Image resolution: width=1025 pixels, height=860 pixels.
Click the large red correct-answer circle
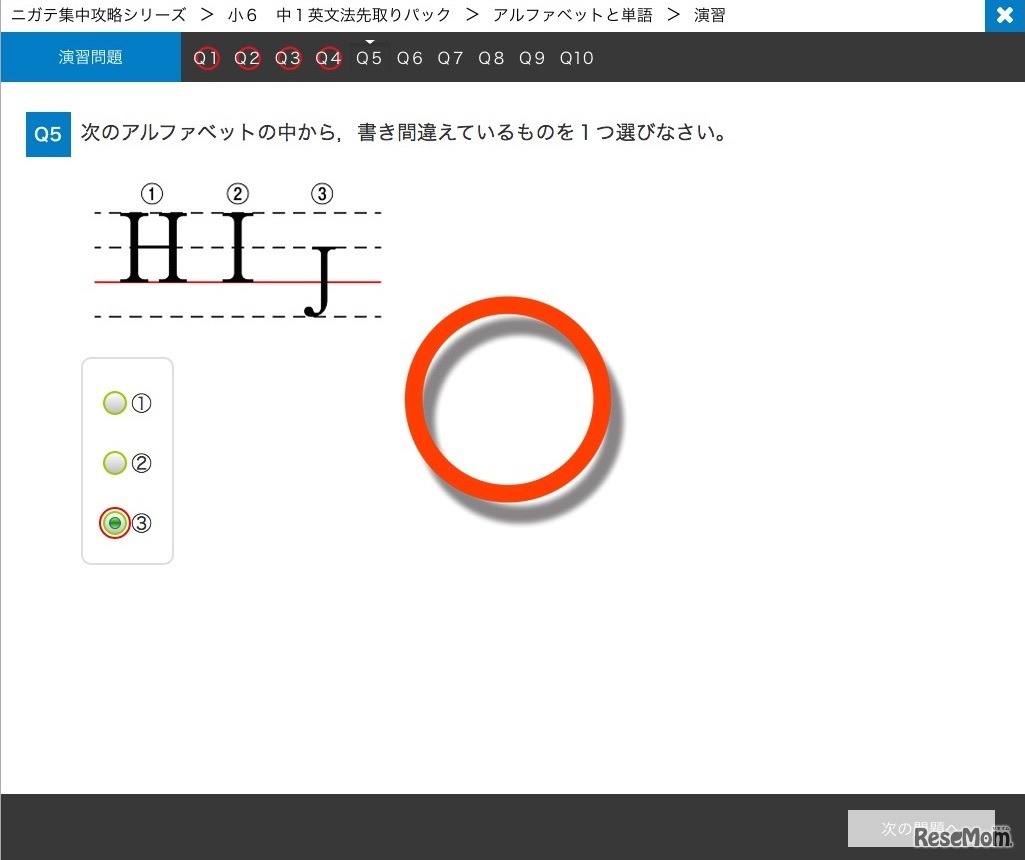(509, 398)
